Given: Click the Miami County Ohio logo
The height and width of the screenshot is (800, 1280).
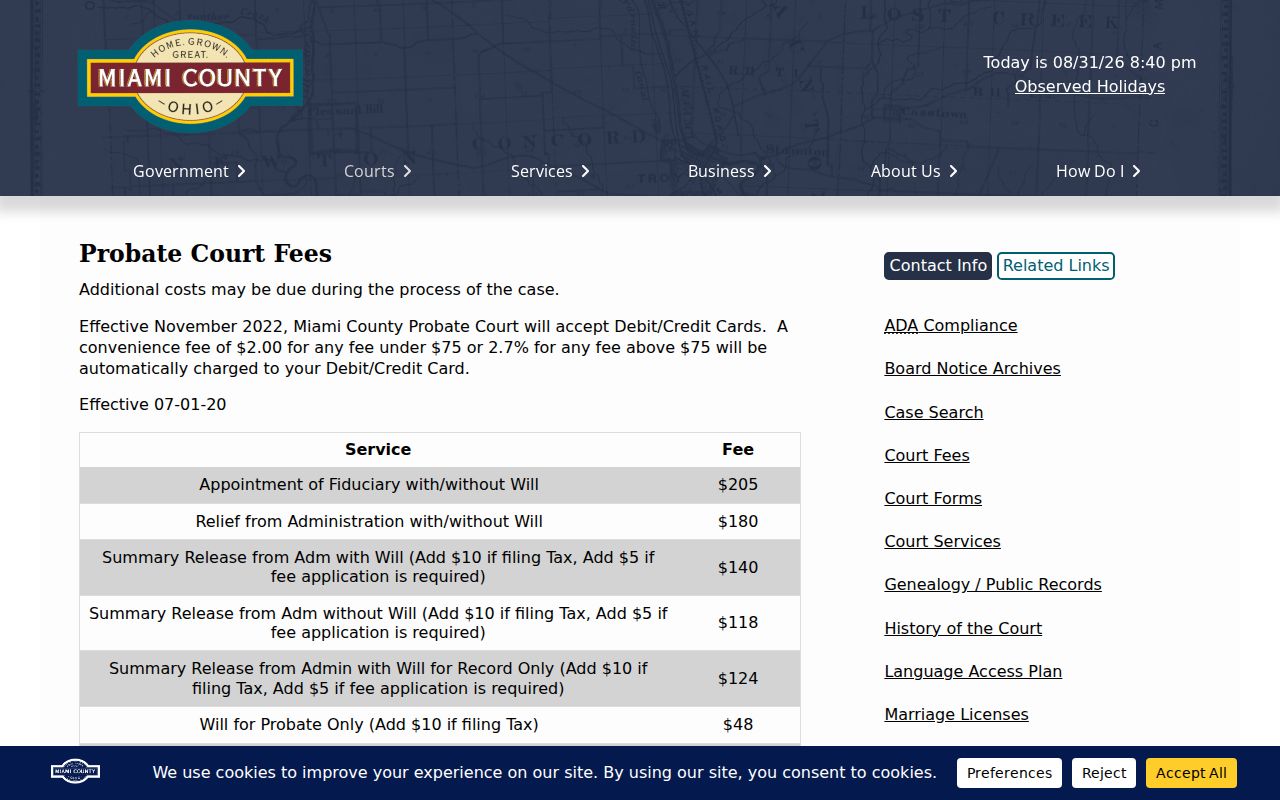Looking at the screenshot, I should click(x=190, y=77).
